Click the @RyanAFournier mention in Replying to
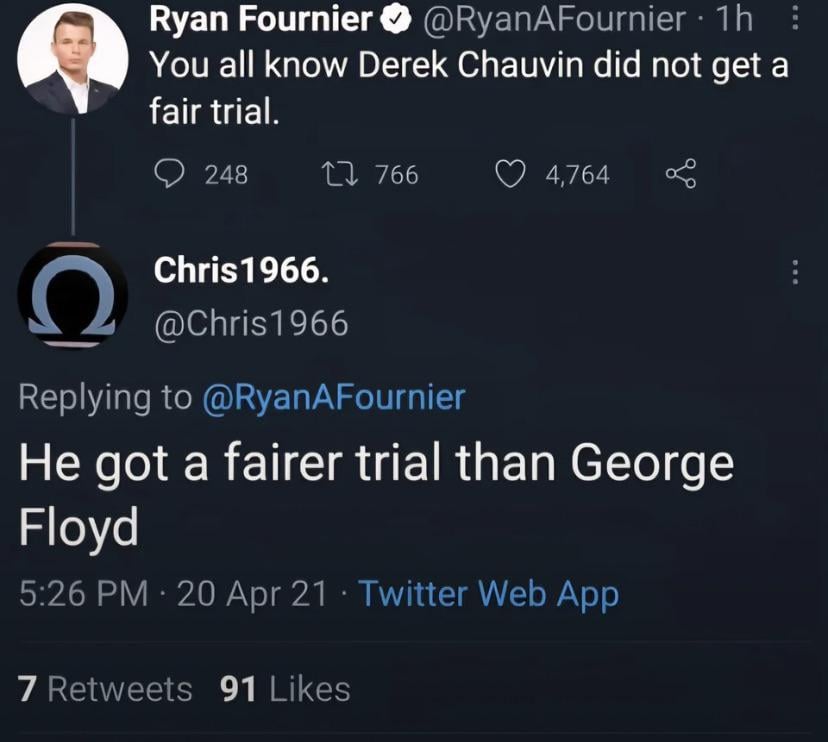This screenshot has height=742, width=828. 334,397
